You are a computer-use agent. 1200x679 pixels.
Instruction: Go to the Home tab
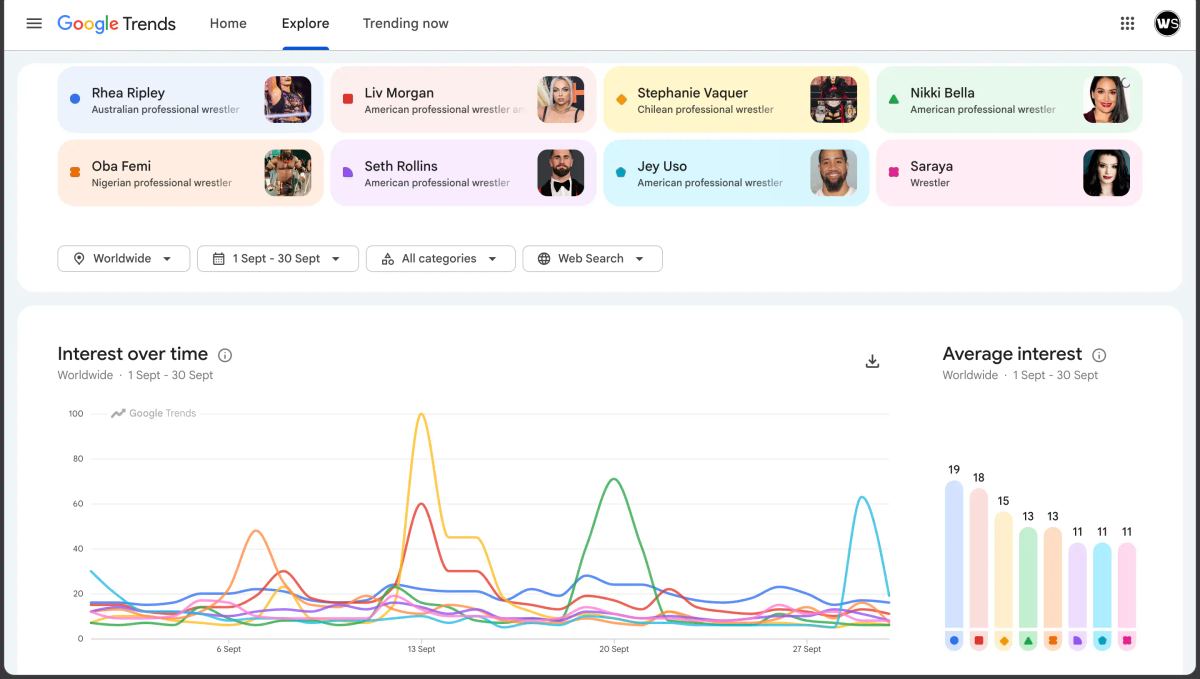click(228, 23)
